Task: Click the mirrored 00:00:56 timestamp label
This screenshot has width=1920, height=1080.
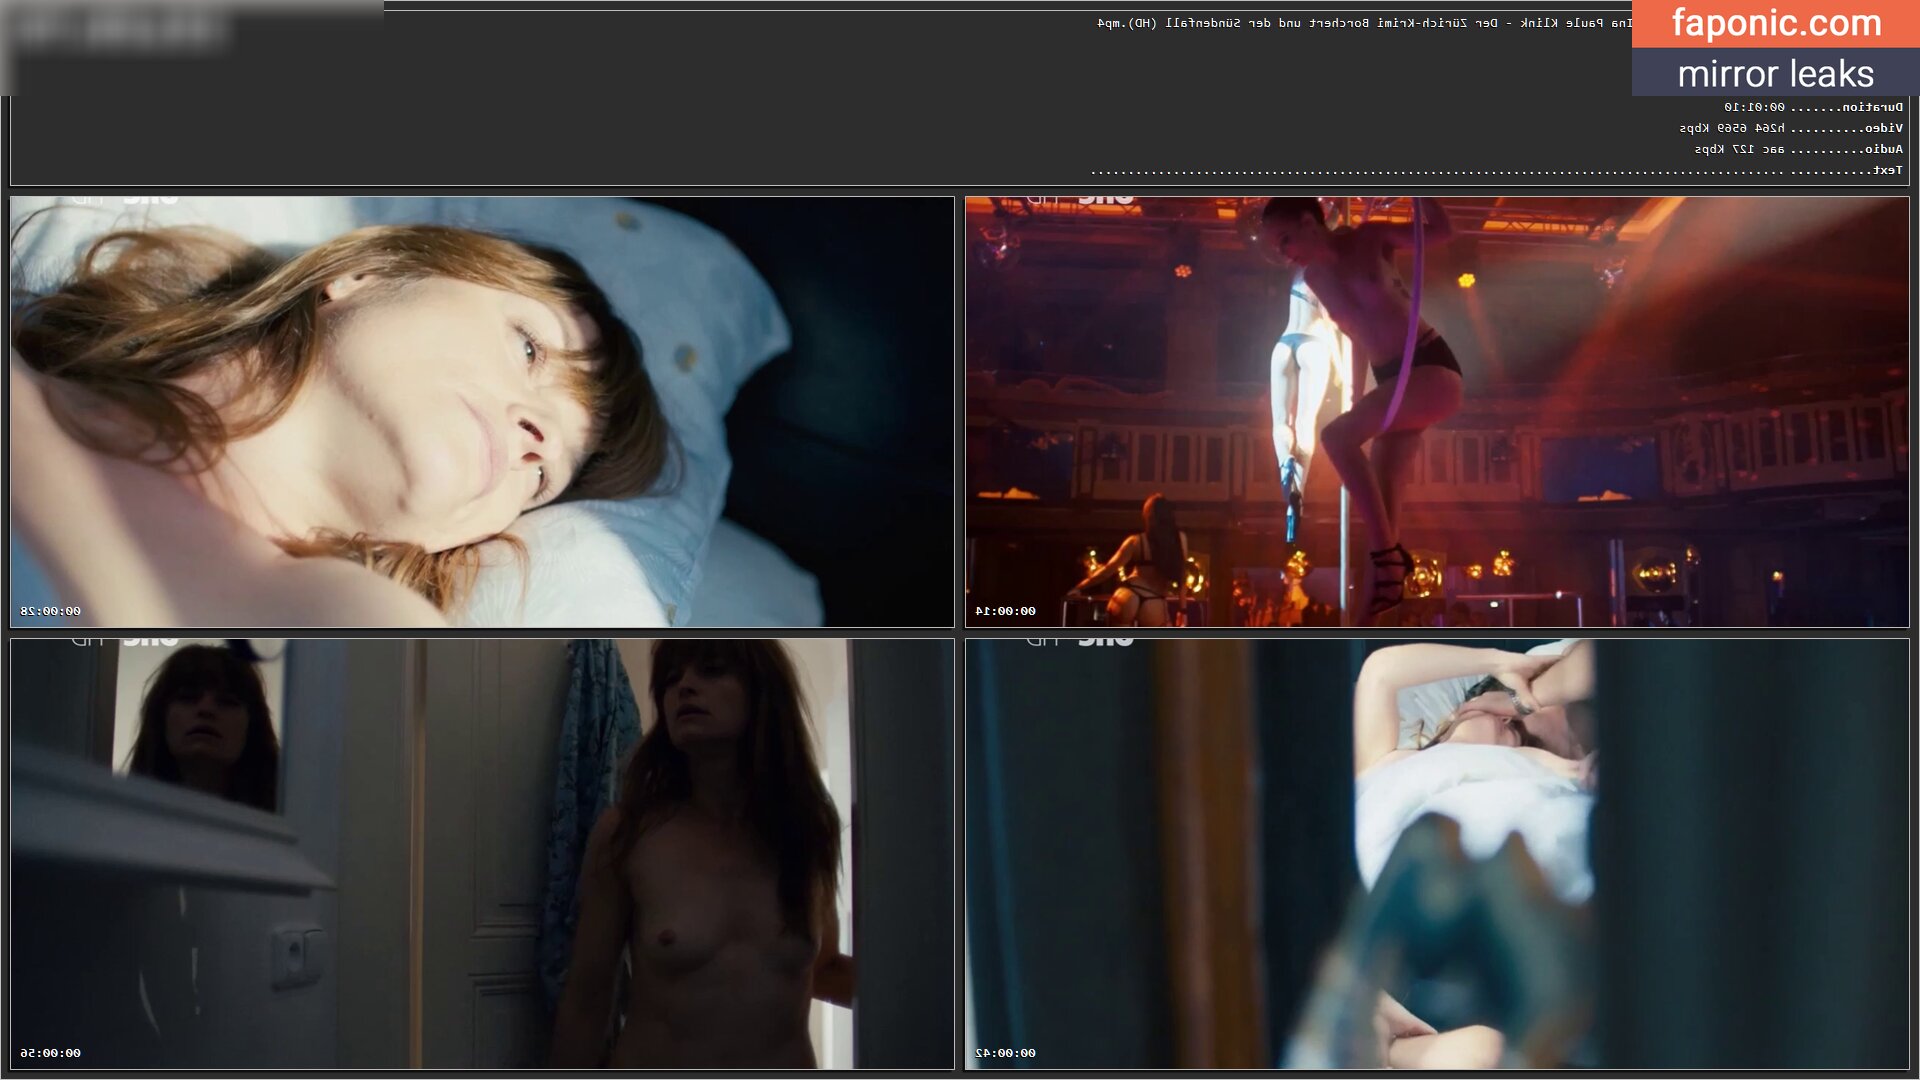Action: click(51, 1053)
